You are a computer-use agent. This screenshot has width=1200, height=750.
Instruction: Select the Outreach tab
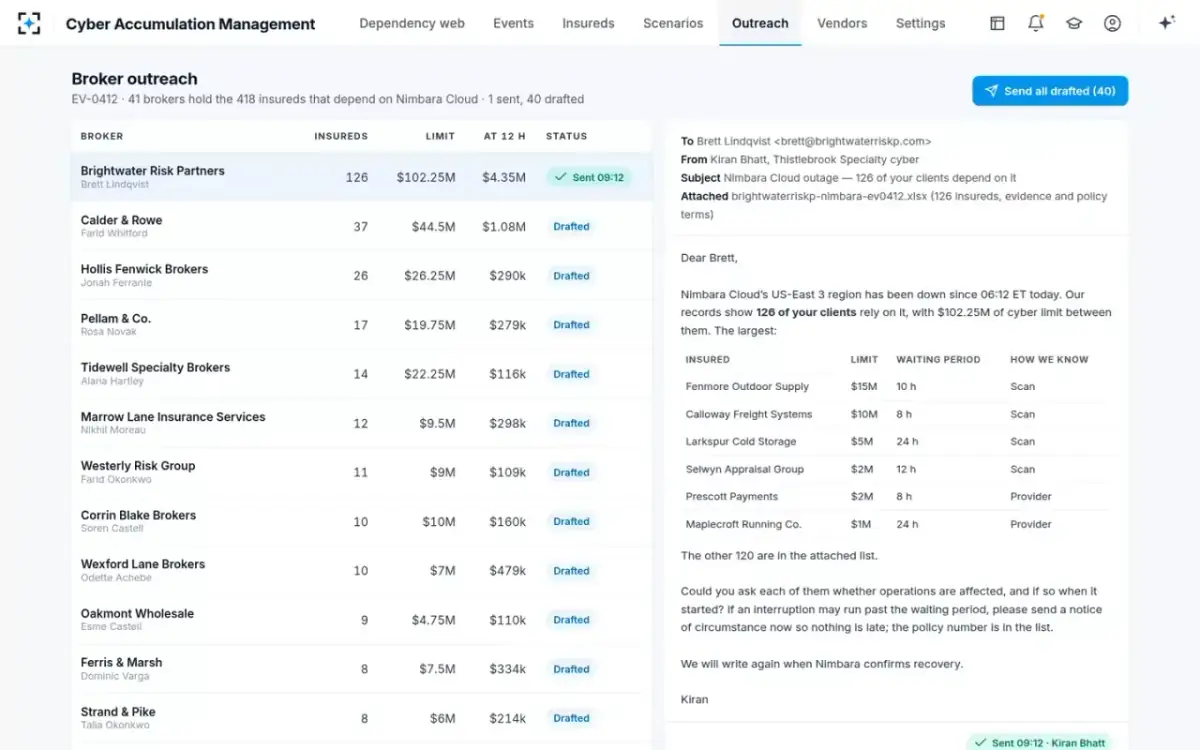[760, 23]
